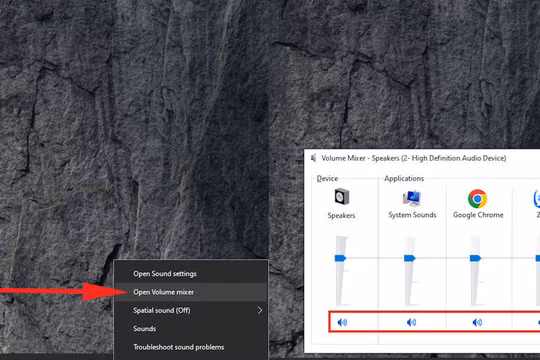Screen dimensions: 540x360
Task: Open the Device dropdown label
Action: pos(327,178)
